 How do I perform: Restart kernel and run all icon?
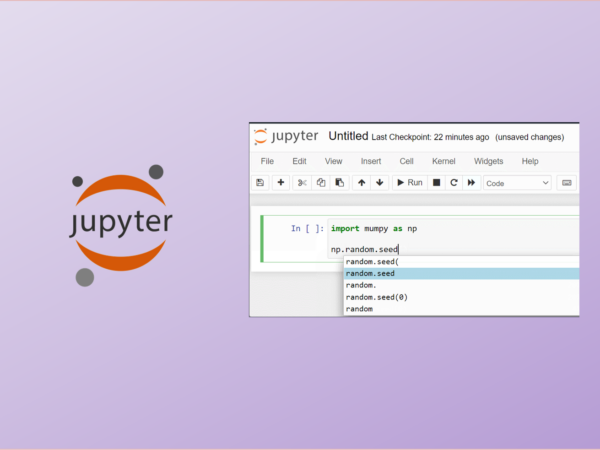coord(470,183)
